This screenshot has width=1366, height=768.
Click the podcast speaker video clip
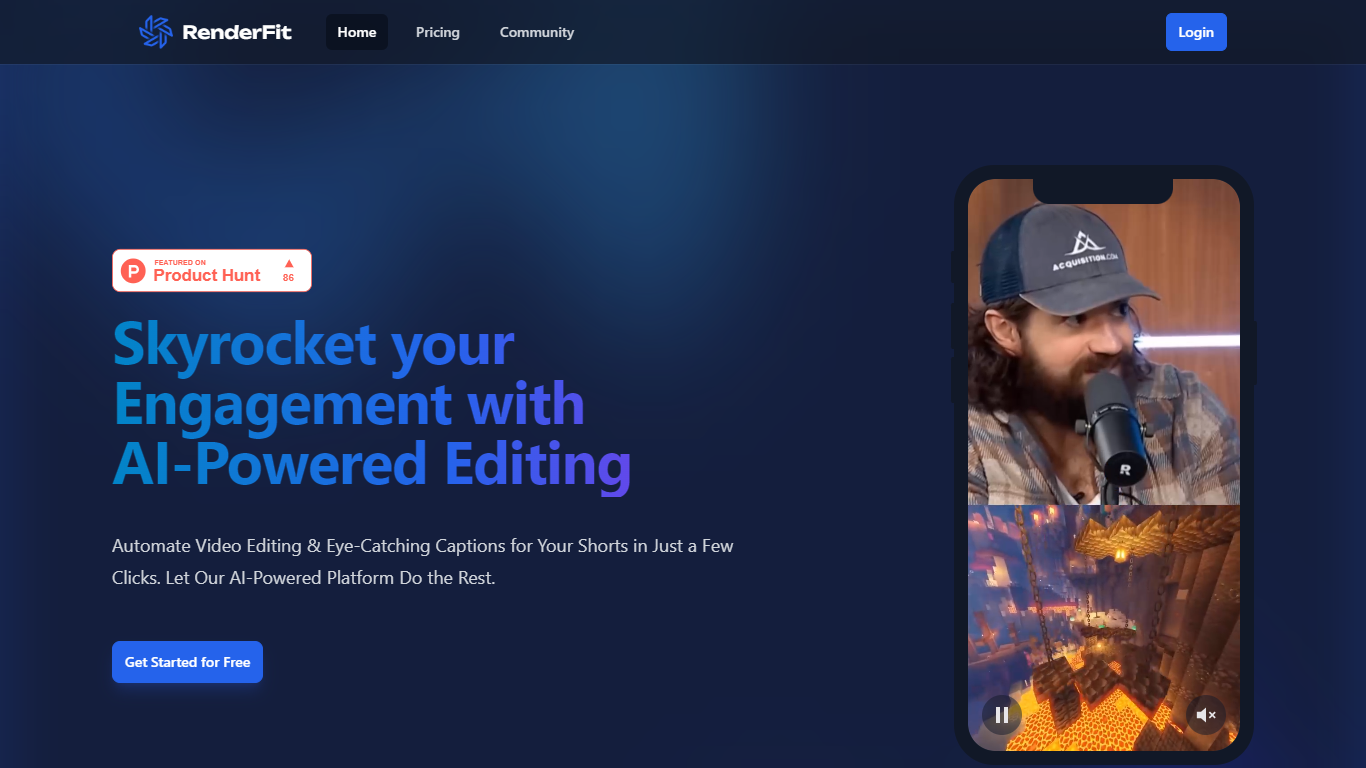click(x=1104, y=342)
